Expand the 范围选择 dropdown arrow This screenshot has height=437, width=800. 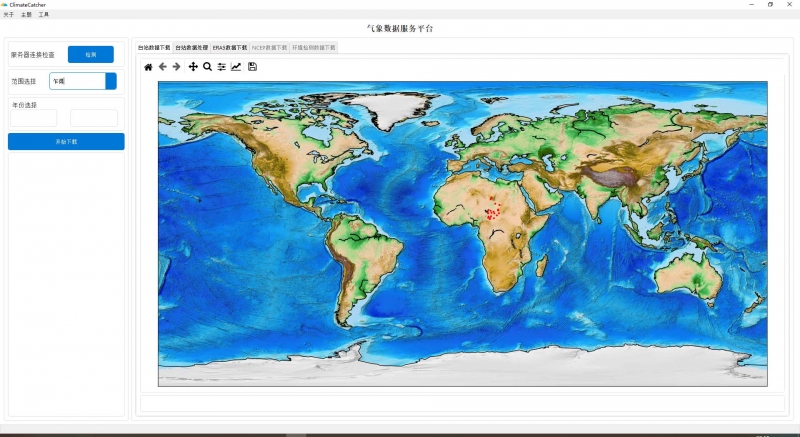click(111, 81)
